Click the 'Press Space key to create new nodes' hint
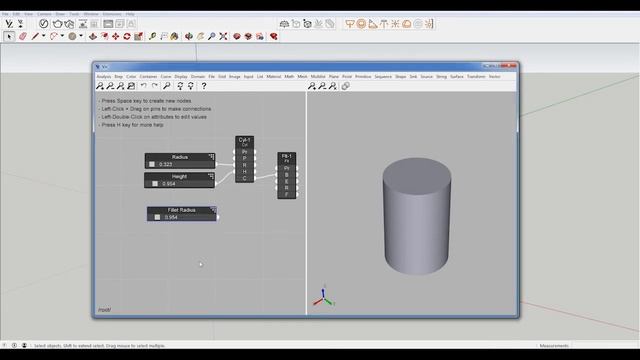Image resolution: width=640 pixels, height=360 pixels. 146,101
